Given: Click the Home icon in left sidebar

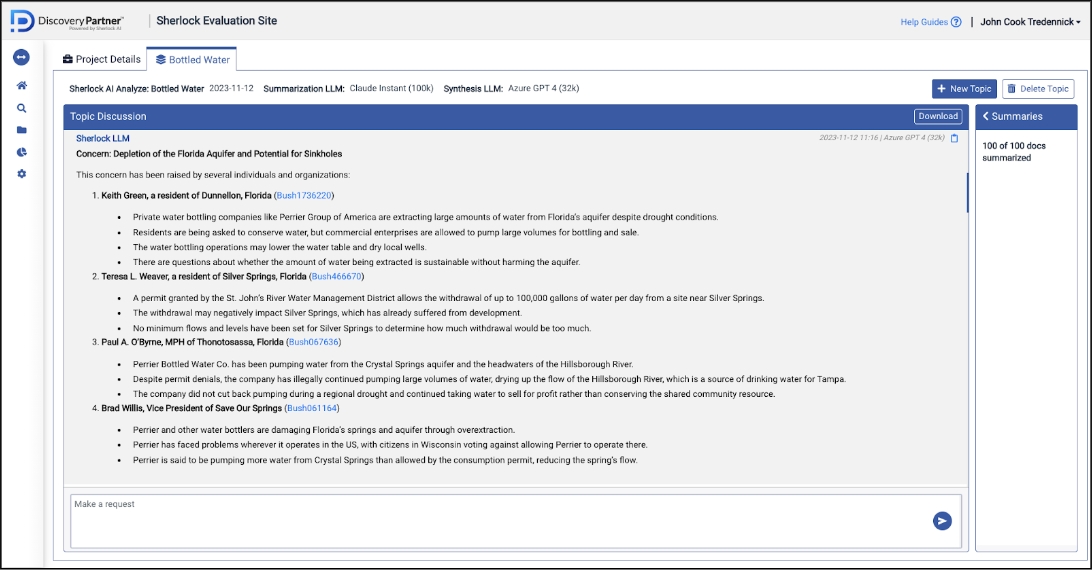Looking at the screenshot, I should [22, 86].
